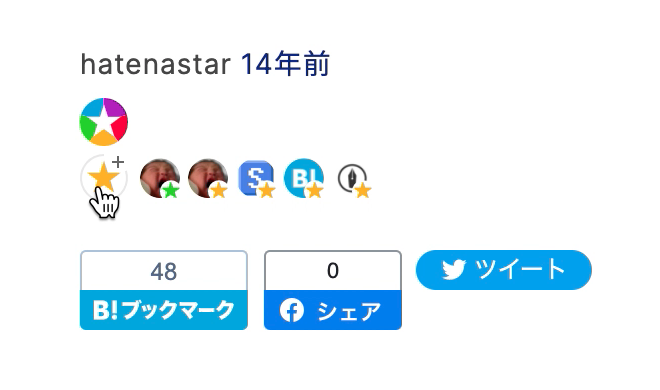Click the ツイート button
Image resolution: width=660 pixels, height=390 pixels.
pos(504,270)
